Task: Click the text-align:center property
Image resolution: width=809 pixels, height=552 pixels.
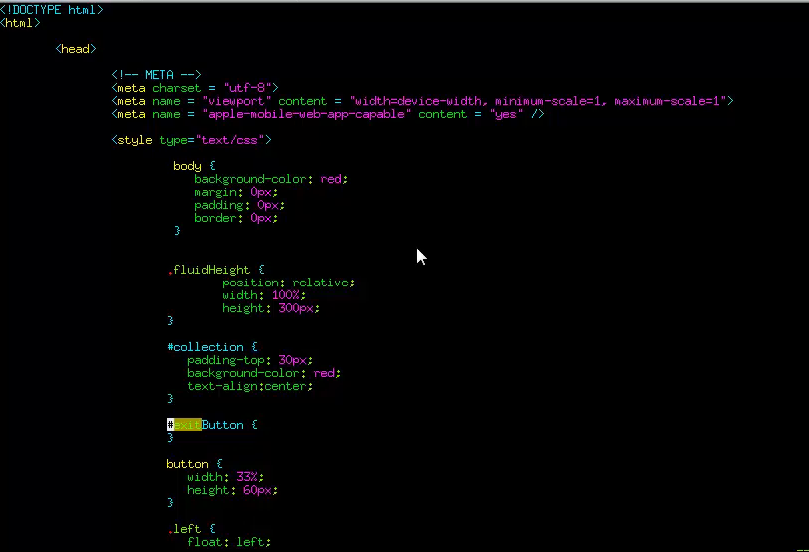Action: [x=249, y=386]
